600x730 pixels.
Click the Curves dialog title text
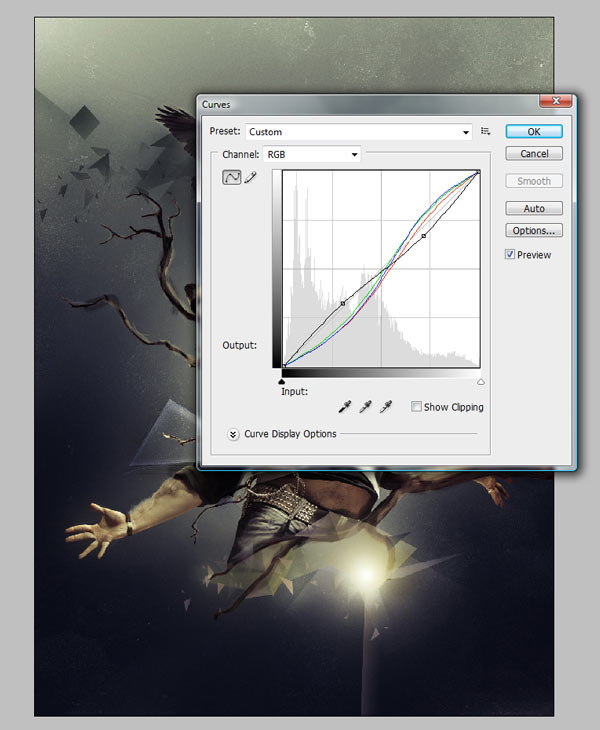tap(216, 105)
